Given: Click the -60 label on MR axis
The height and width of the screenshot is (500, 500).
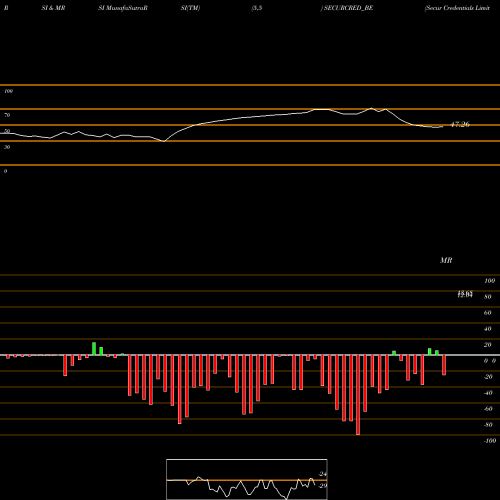Looking at the screenshot, I should tap(488, 409).
